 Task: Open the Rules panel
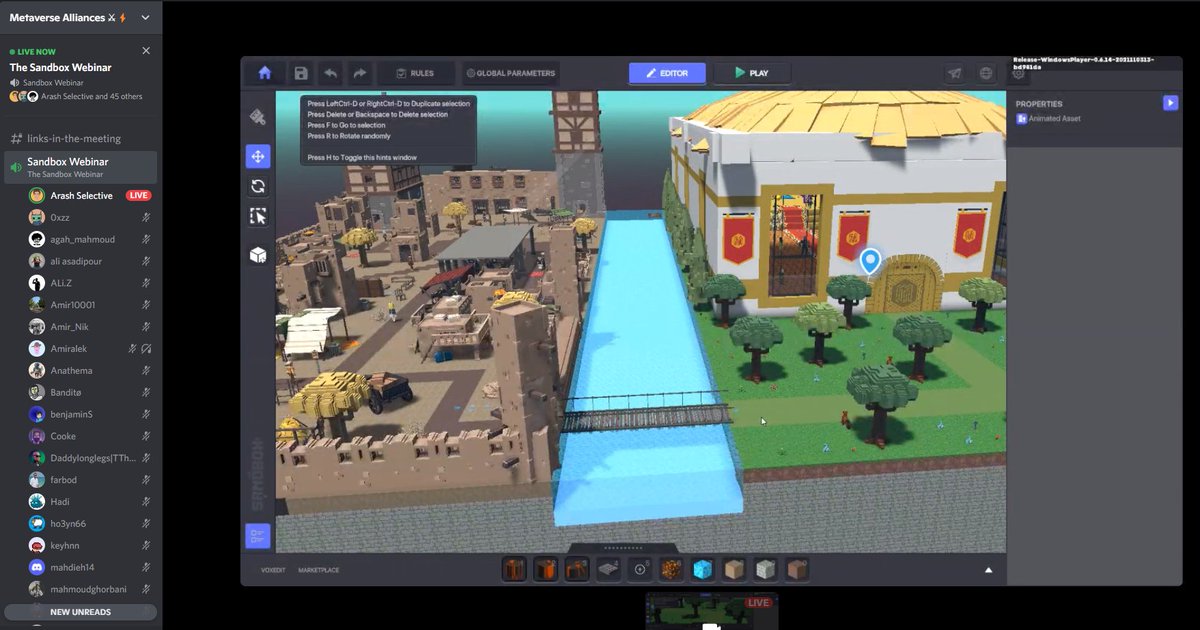point(416,73)
